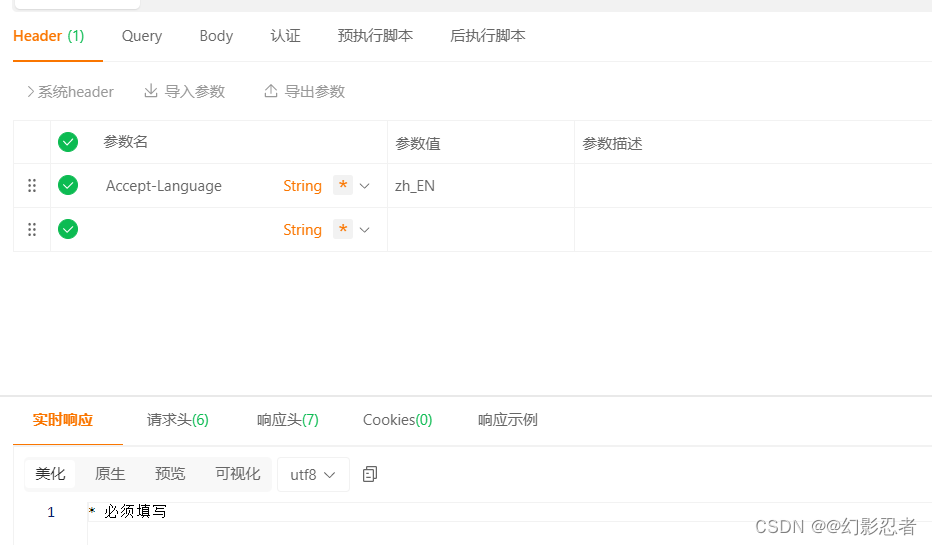Viewport: 932px width, 545px height.
Task: Click the drag handle of the empty row
Action: pyautogui.click(x=32, y=229)
